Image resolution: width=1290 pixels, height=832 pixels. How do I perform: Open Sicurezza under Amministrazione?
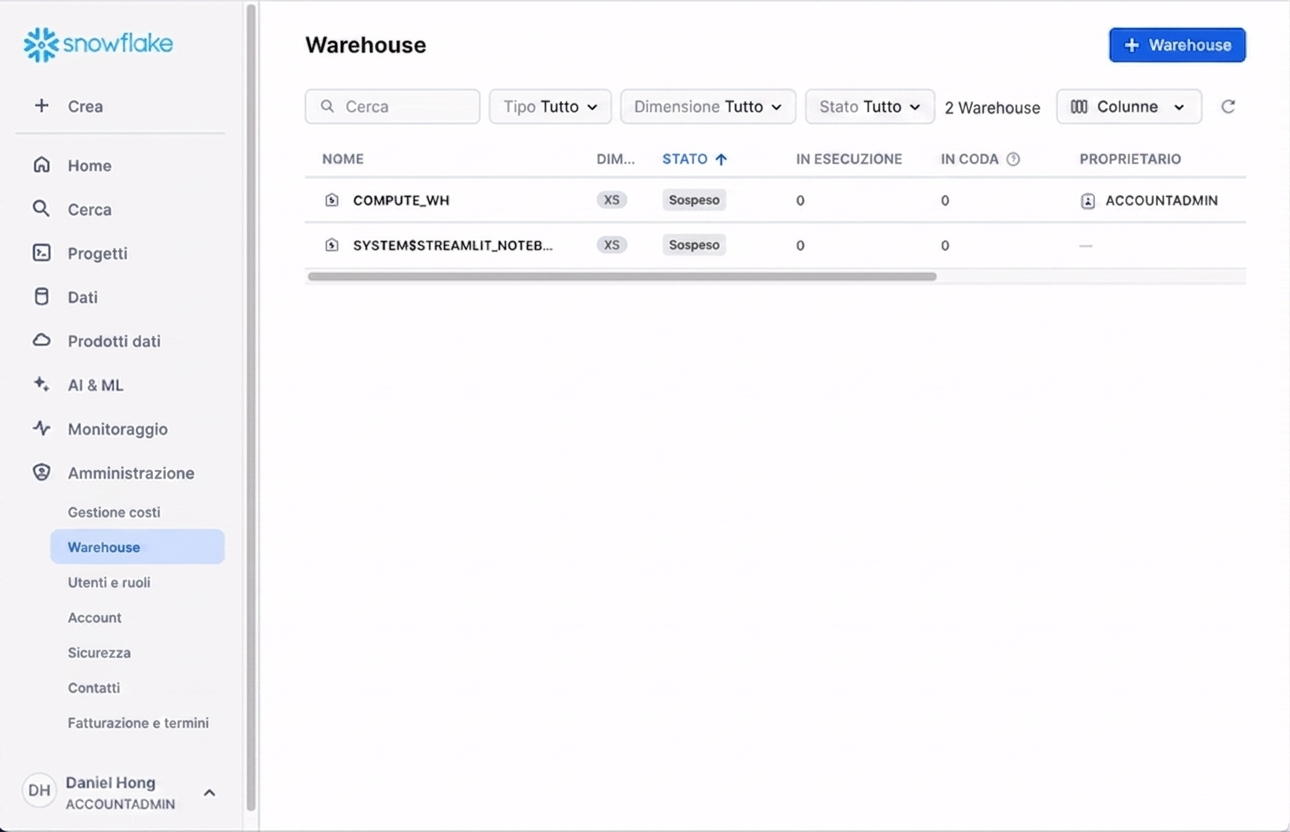99,652
